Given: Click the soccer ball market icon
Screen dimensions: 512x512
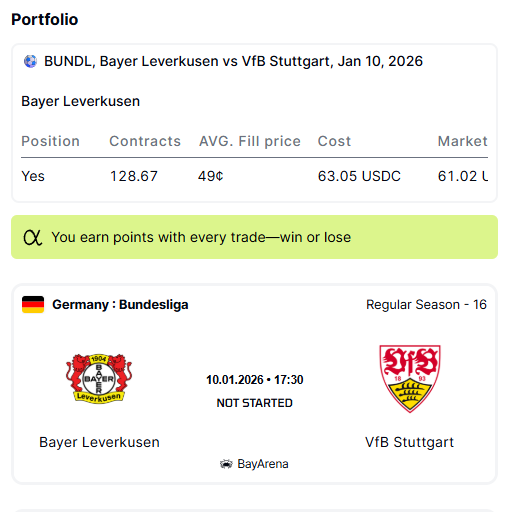Looking at the screenshot, I should click(x=30, y=61).
